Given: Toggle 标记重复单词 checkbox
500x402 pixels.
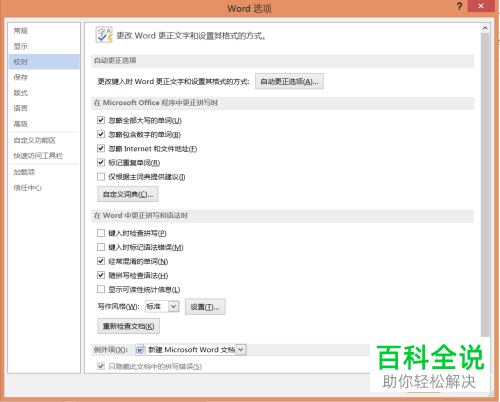Looking at the screenshot, I should click(101, 162).
